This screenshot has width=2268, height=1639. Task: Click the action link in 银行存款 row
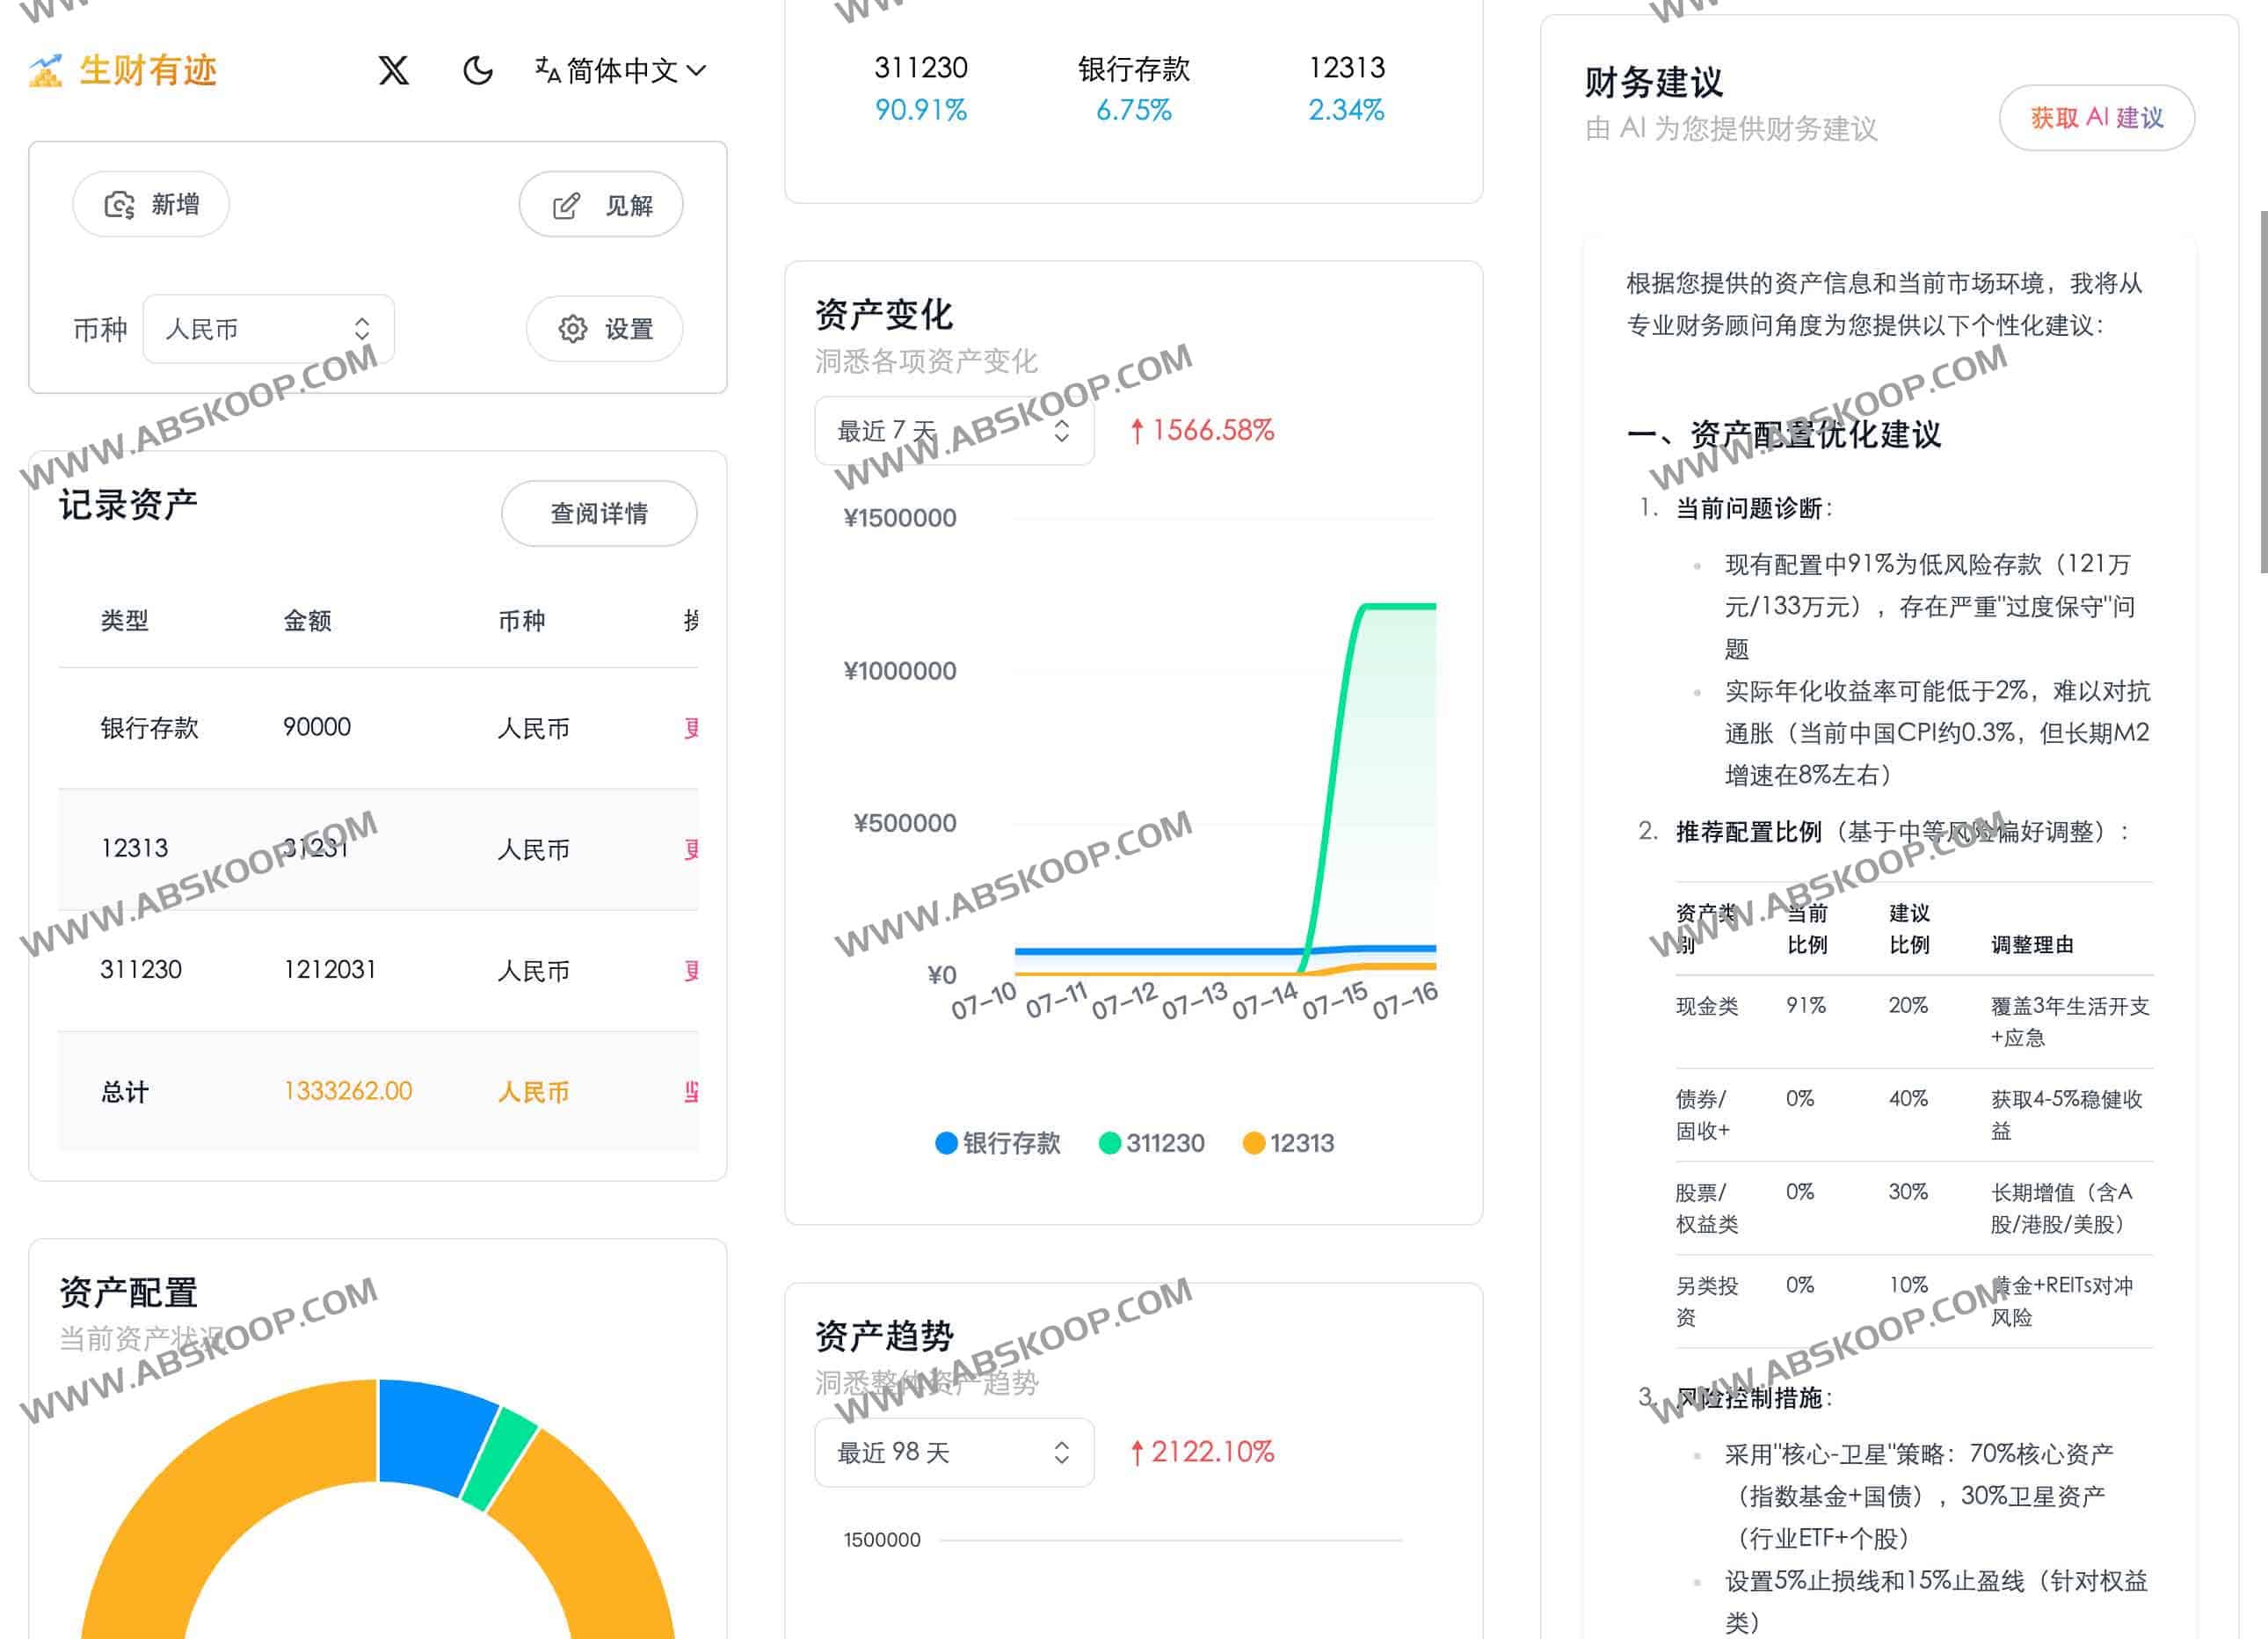[x=691, y=728]
